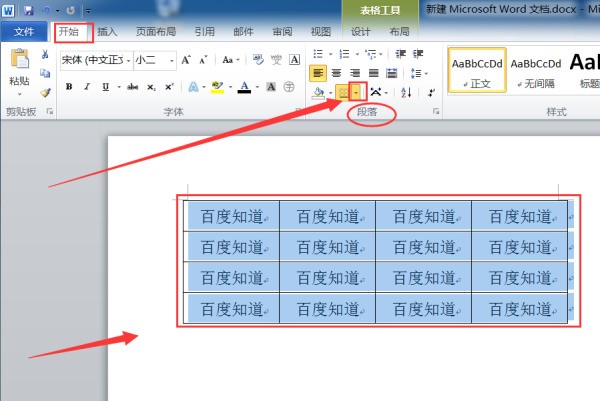600x401 pixels.
Task: Undo the last action
Action: [46, 10]
